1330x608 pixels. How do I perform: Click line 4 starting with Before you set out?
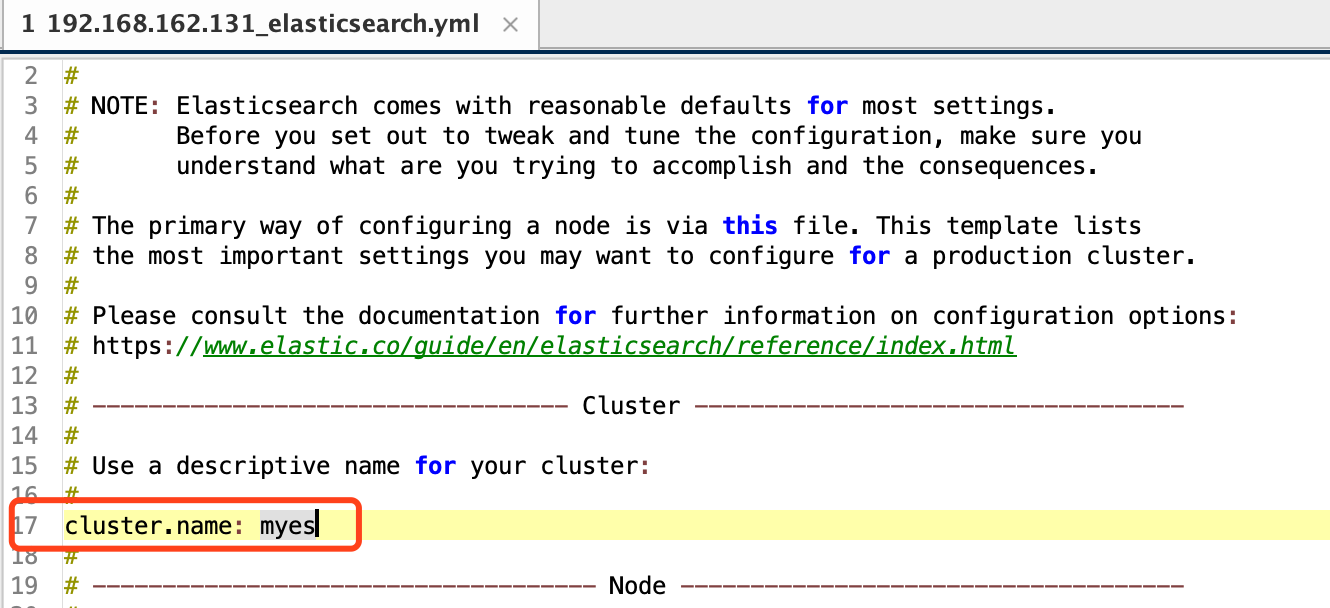point(659,136)
